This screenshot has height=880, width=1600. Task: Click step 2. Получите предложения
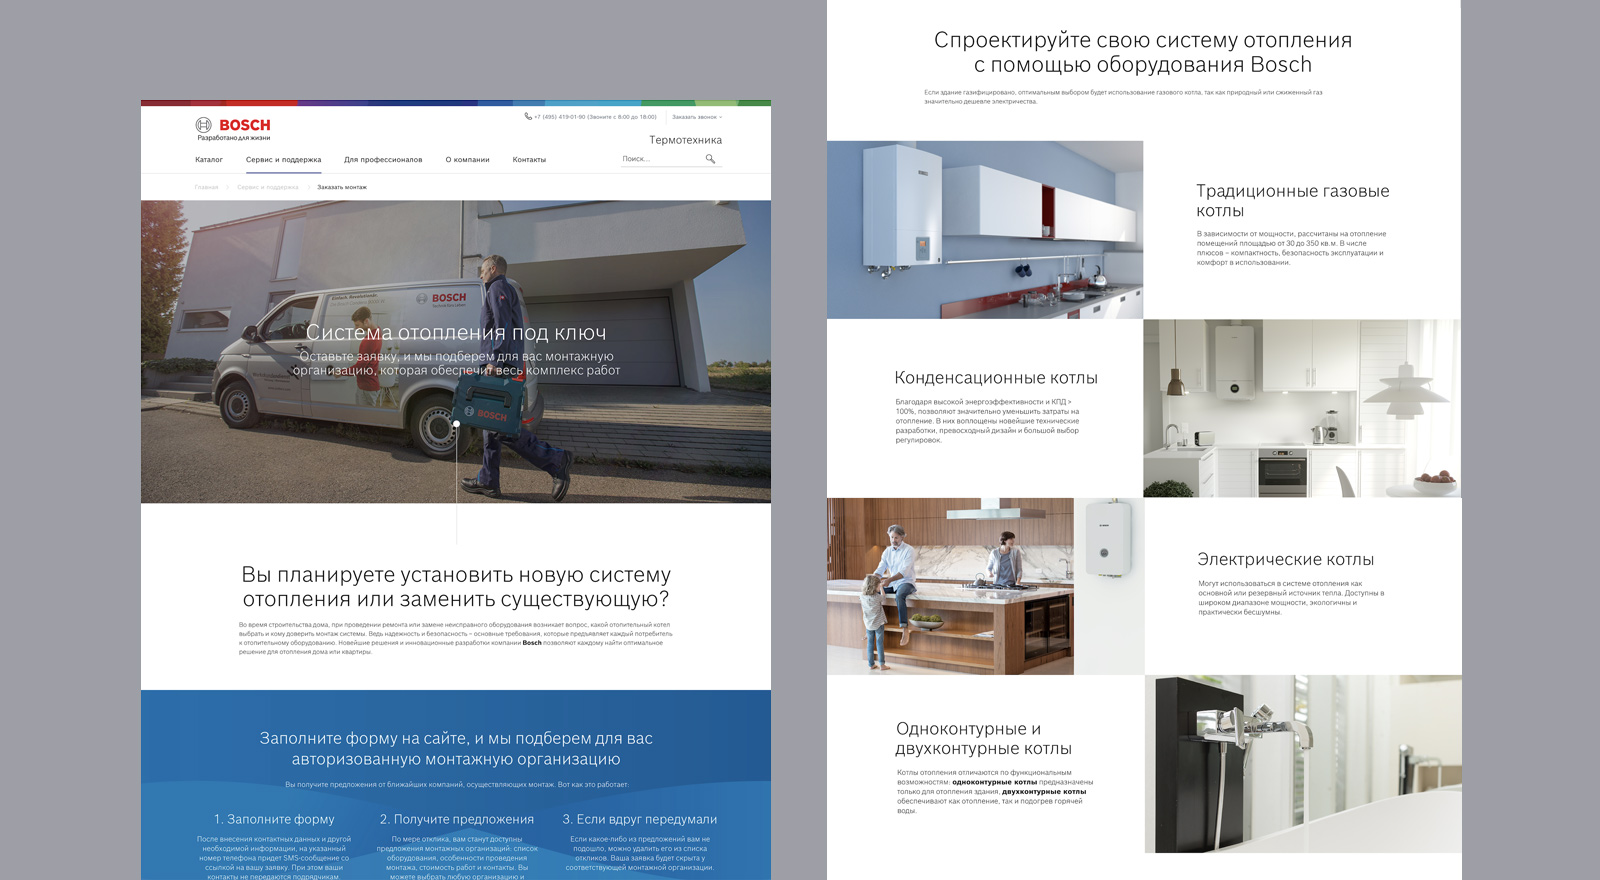pyautogui.click(x=457, y=819)
